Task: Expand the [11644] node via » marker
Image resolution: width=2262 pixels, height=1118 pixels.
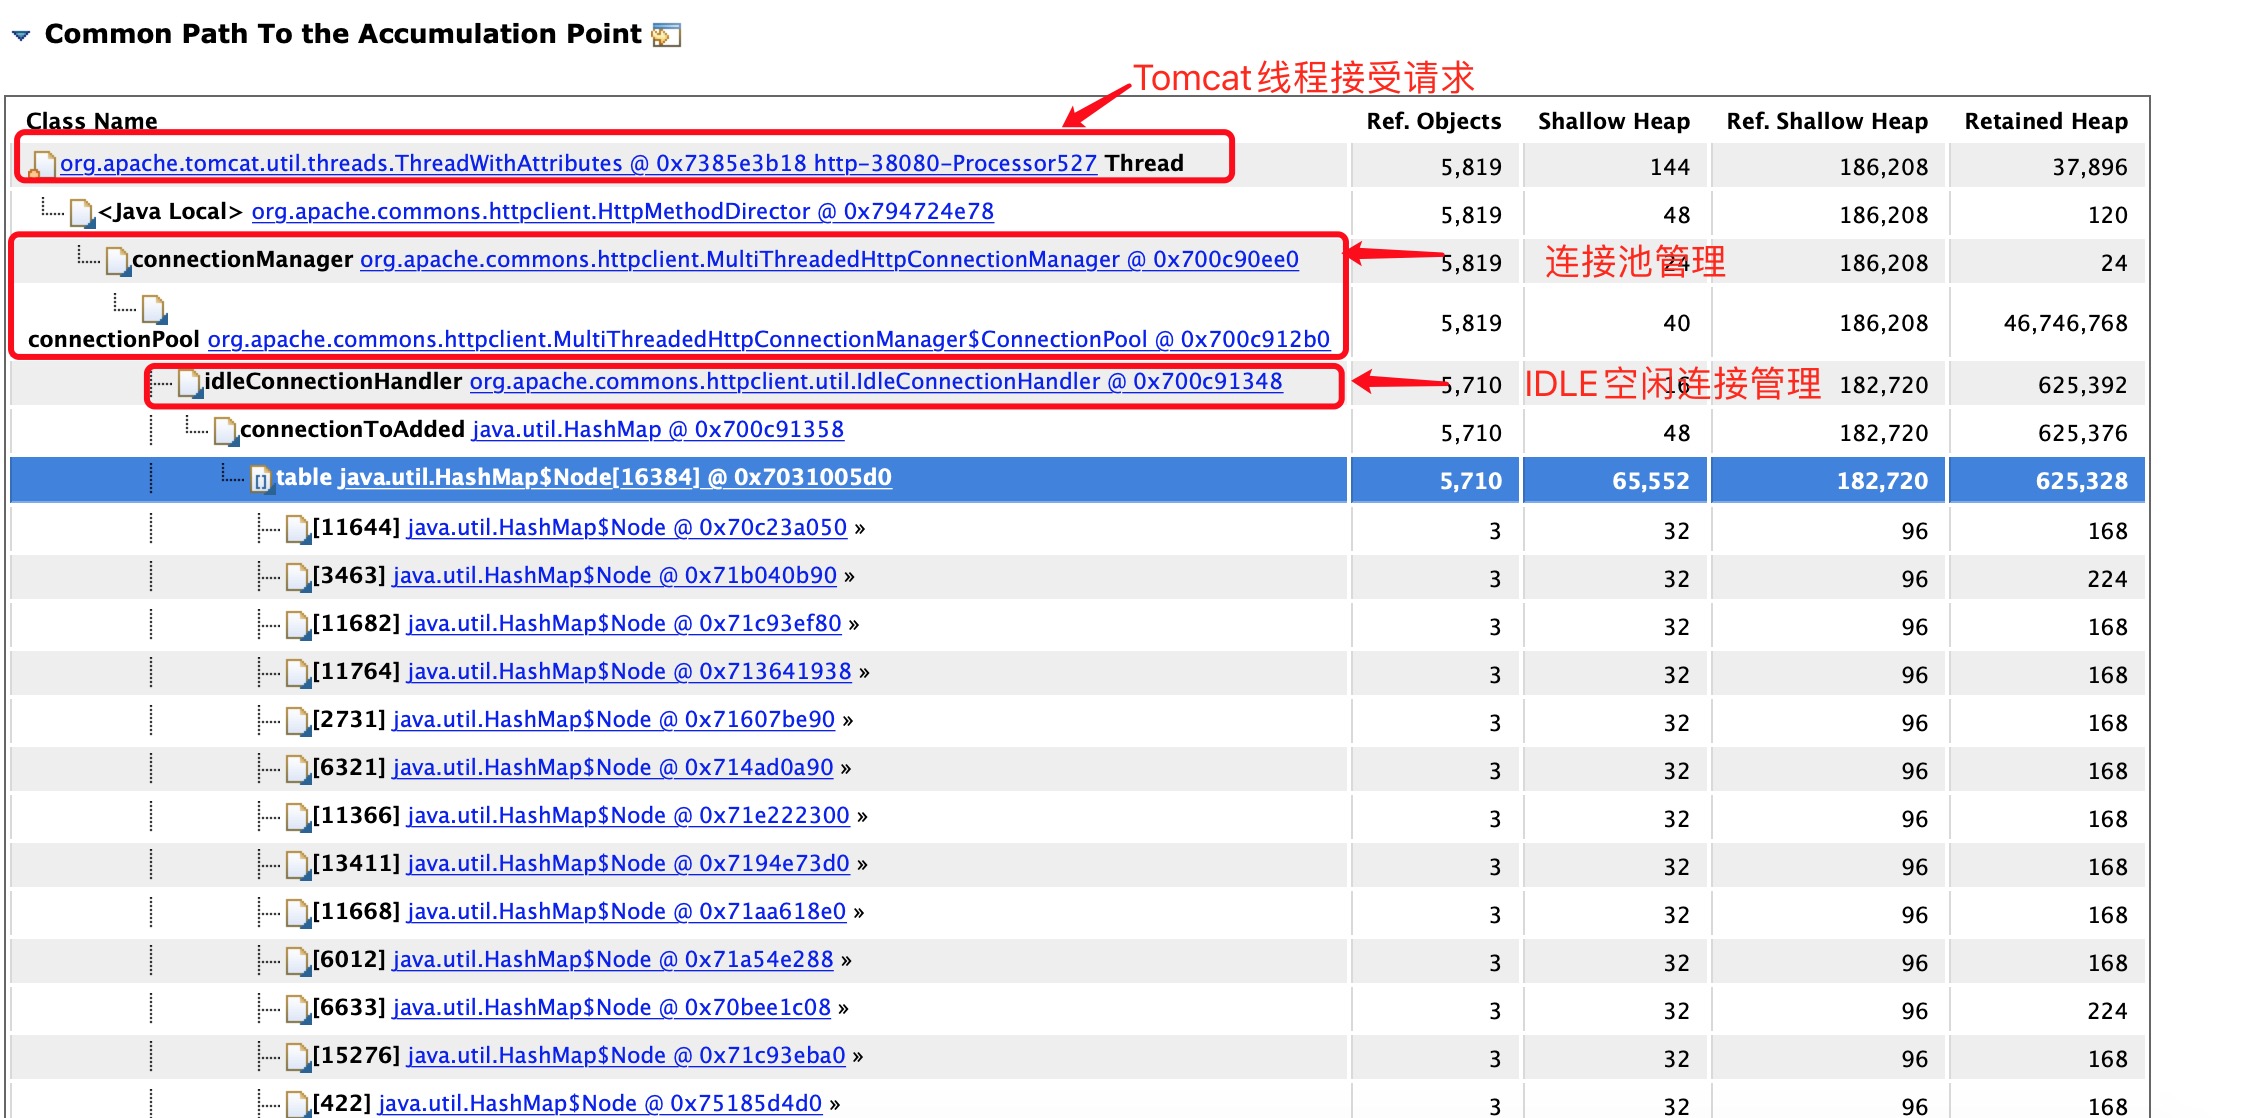Action: 860,529
